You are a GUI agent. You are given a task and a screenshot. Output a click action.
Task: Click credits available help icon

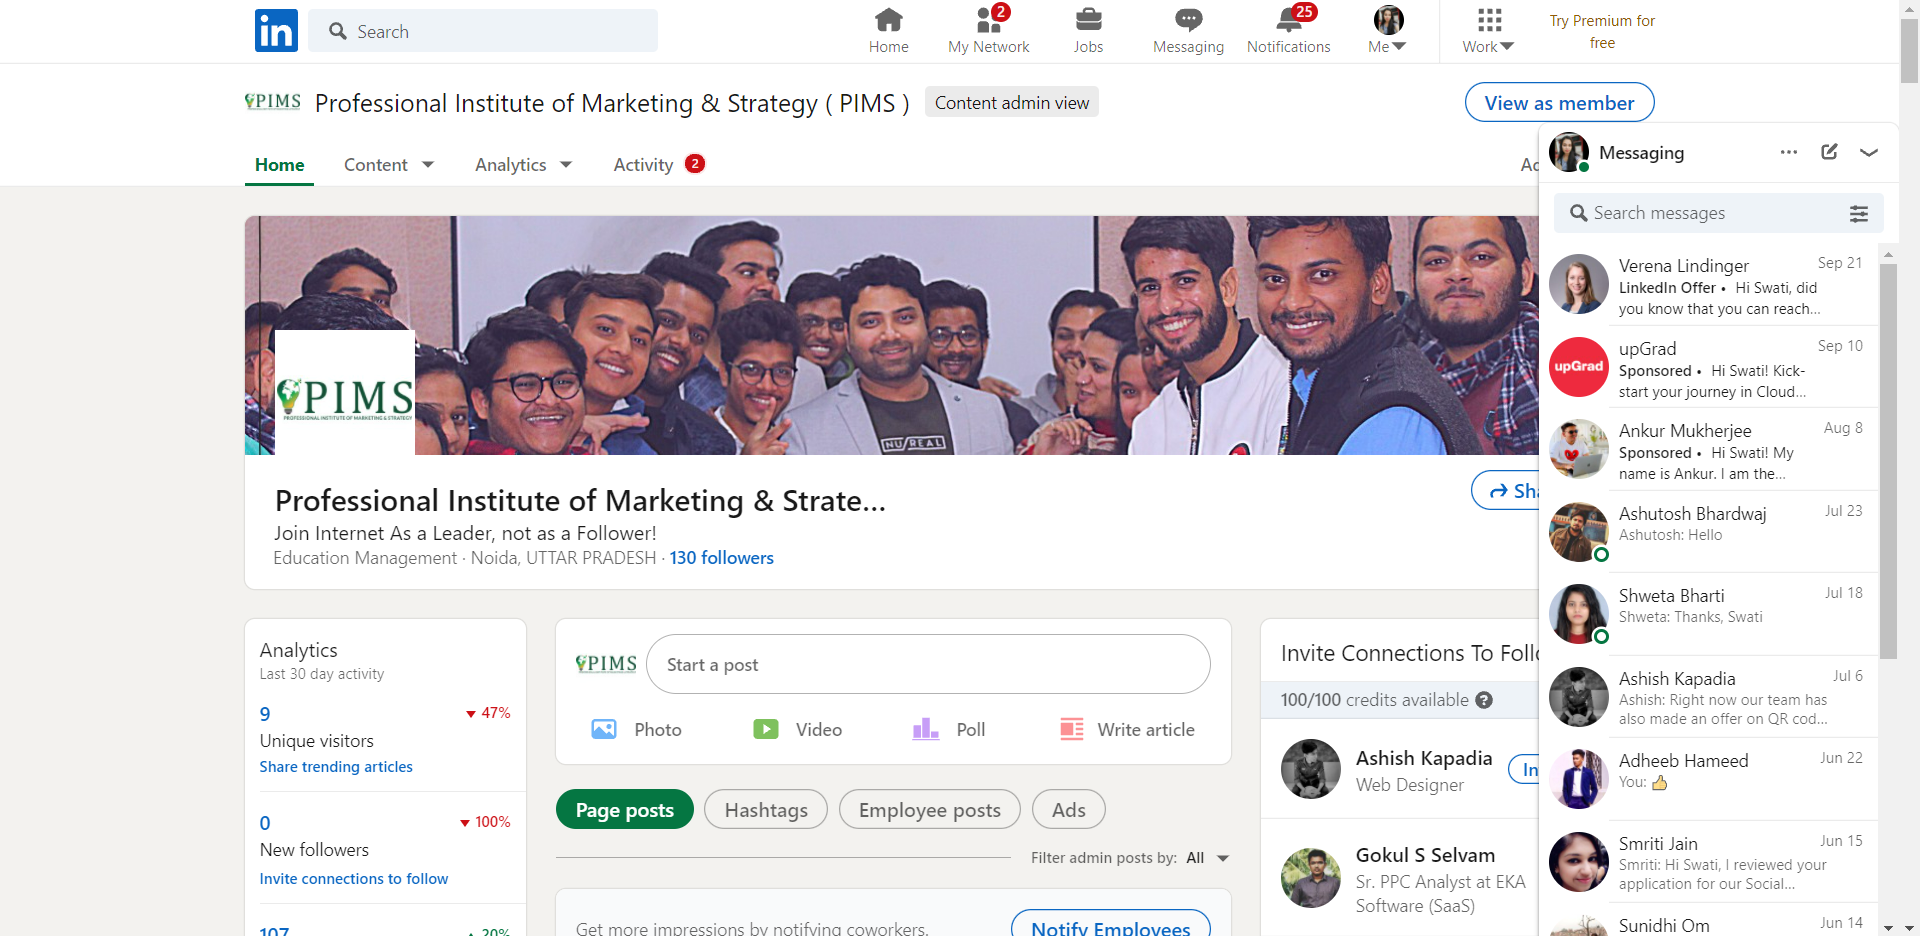click(1484, 700)
